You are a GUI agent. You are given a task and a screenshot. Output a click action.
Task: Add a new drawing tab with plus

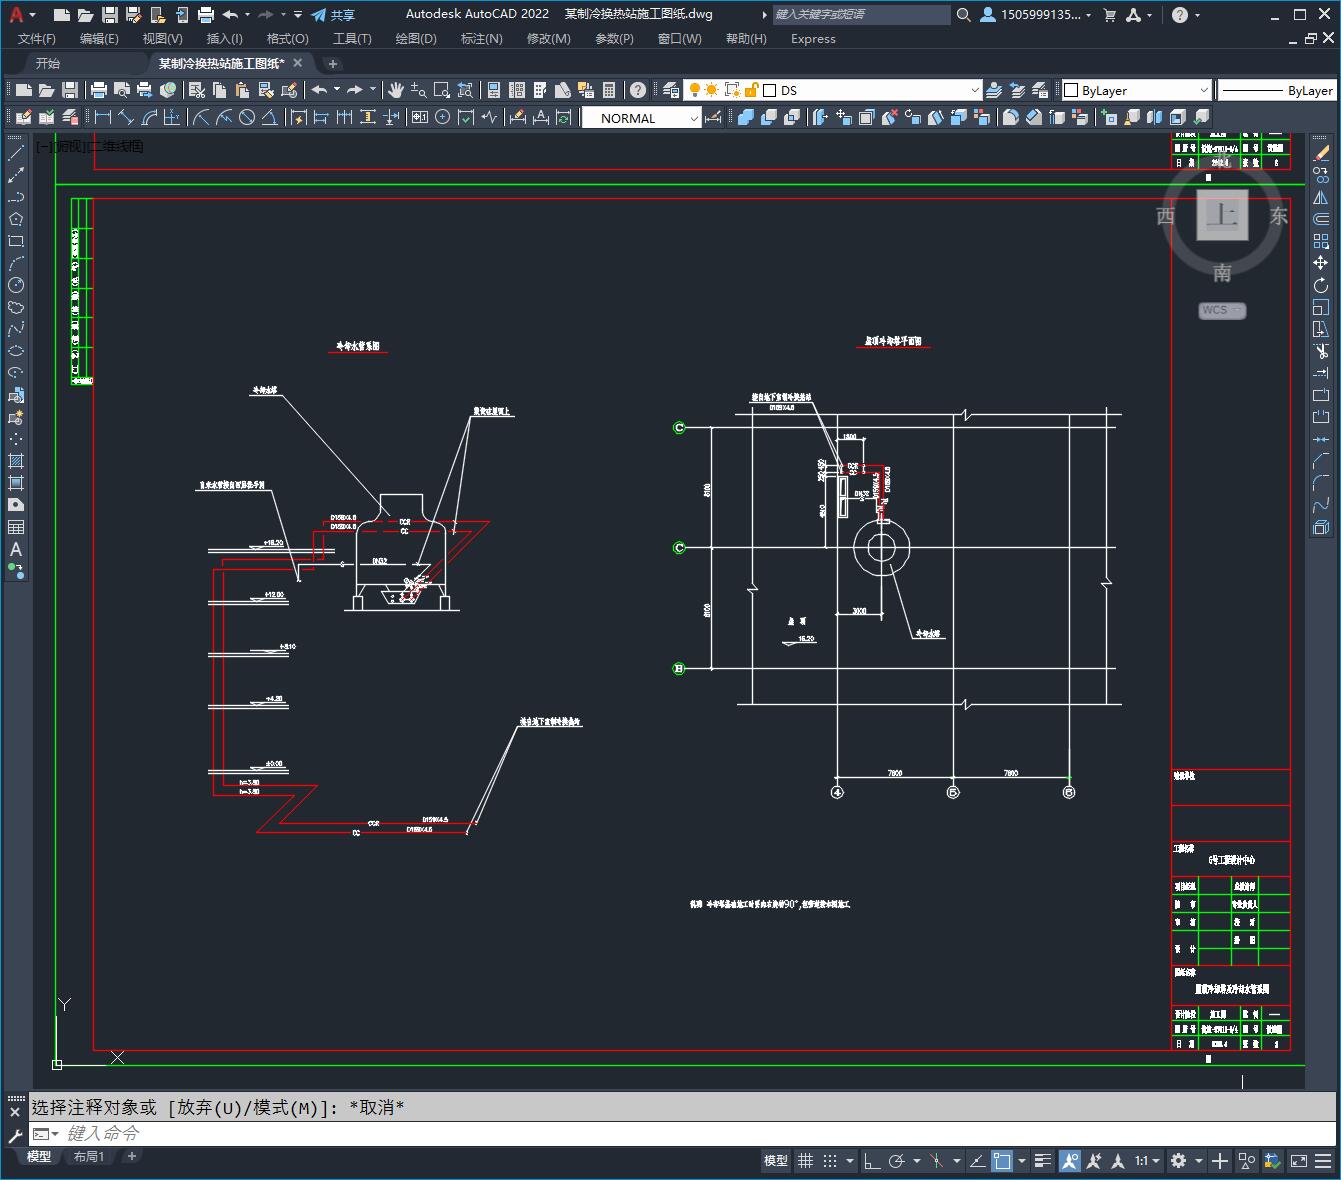click(333, 63)
